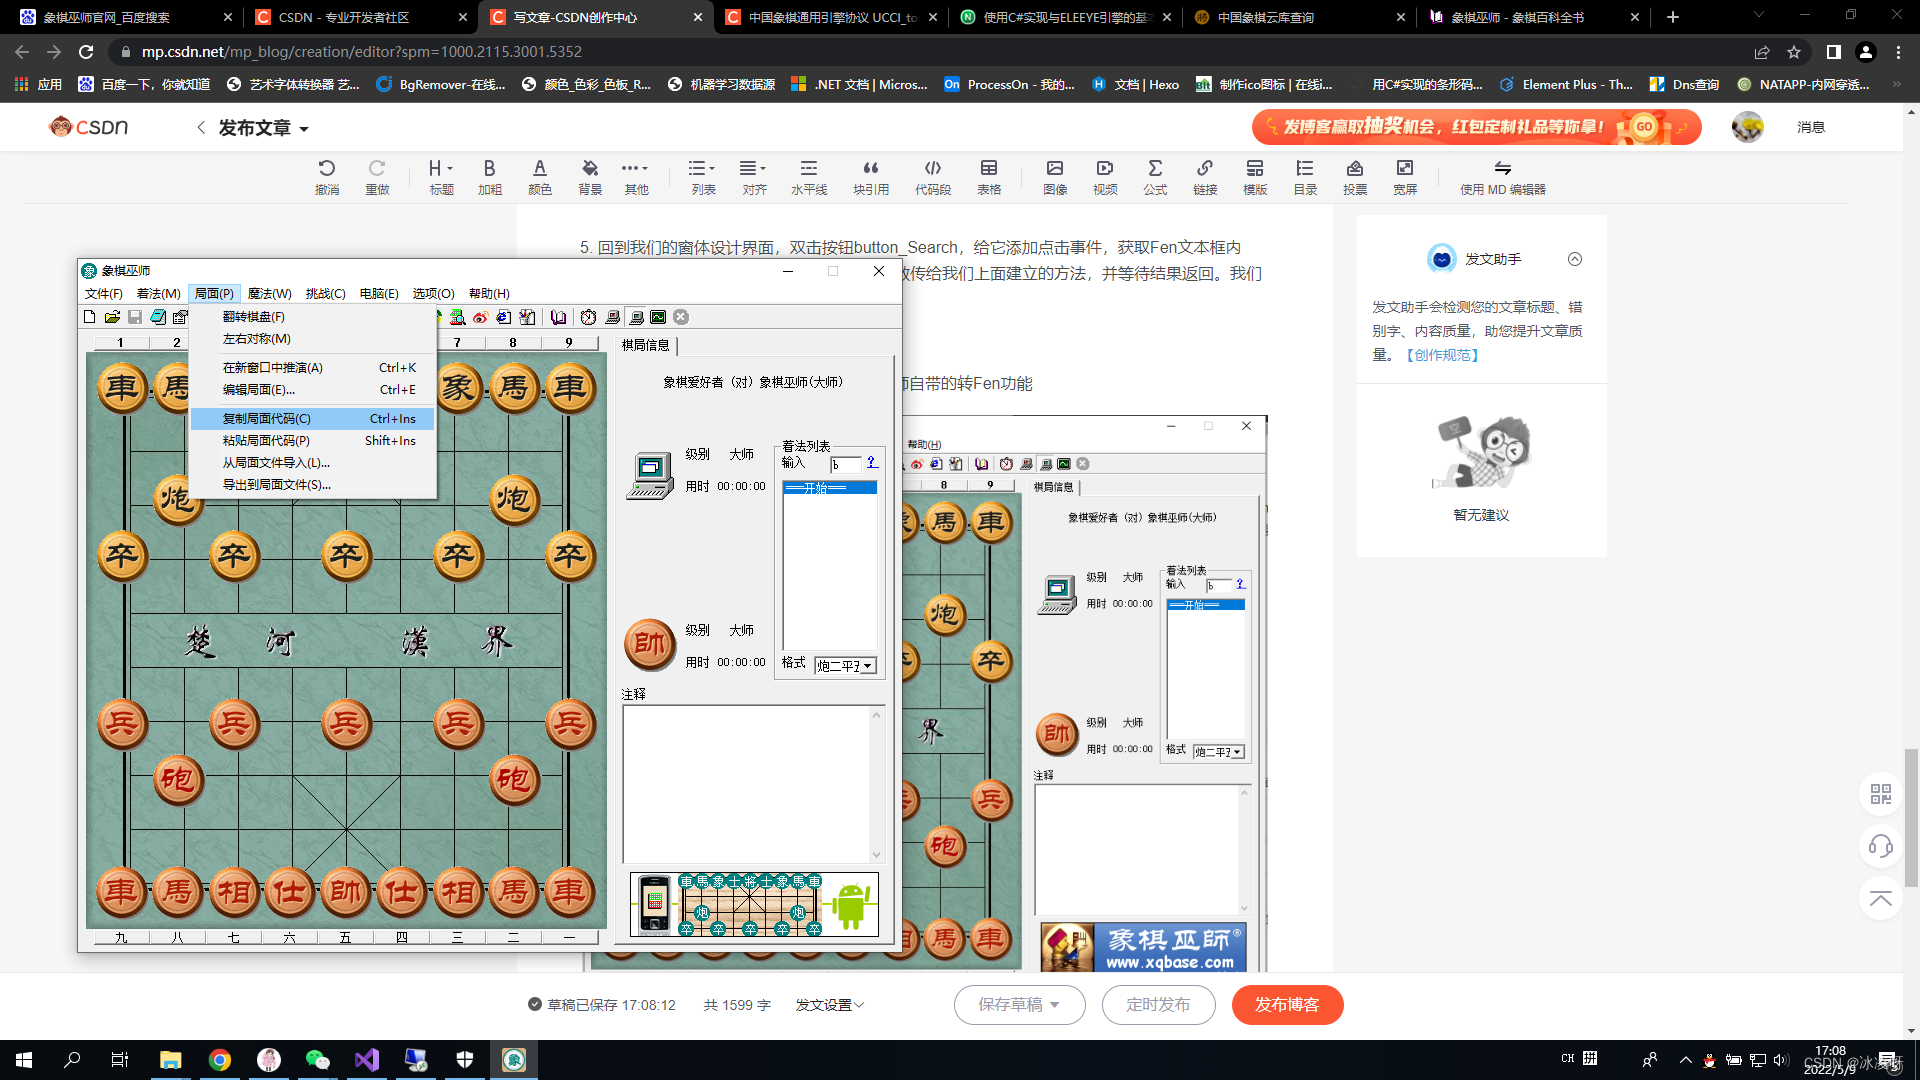1920x1080 pixels.
Task: Toggle 宽屏 widescreen mode
Action: [x=1405, y=177]
